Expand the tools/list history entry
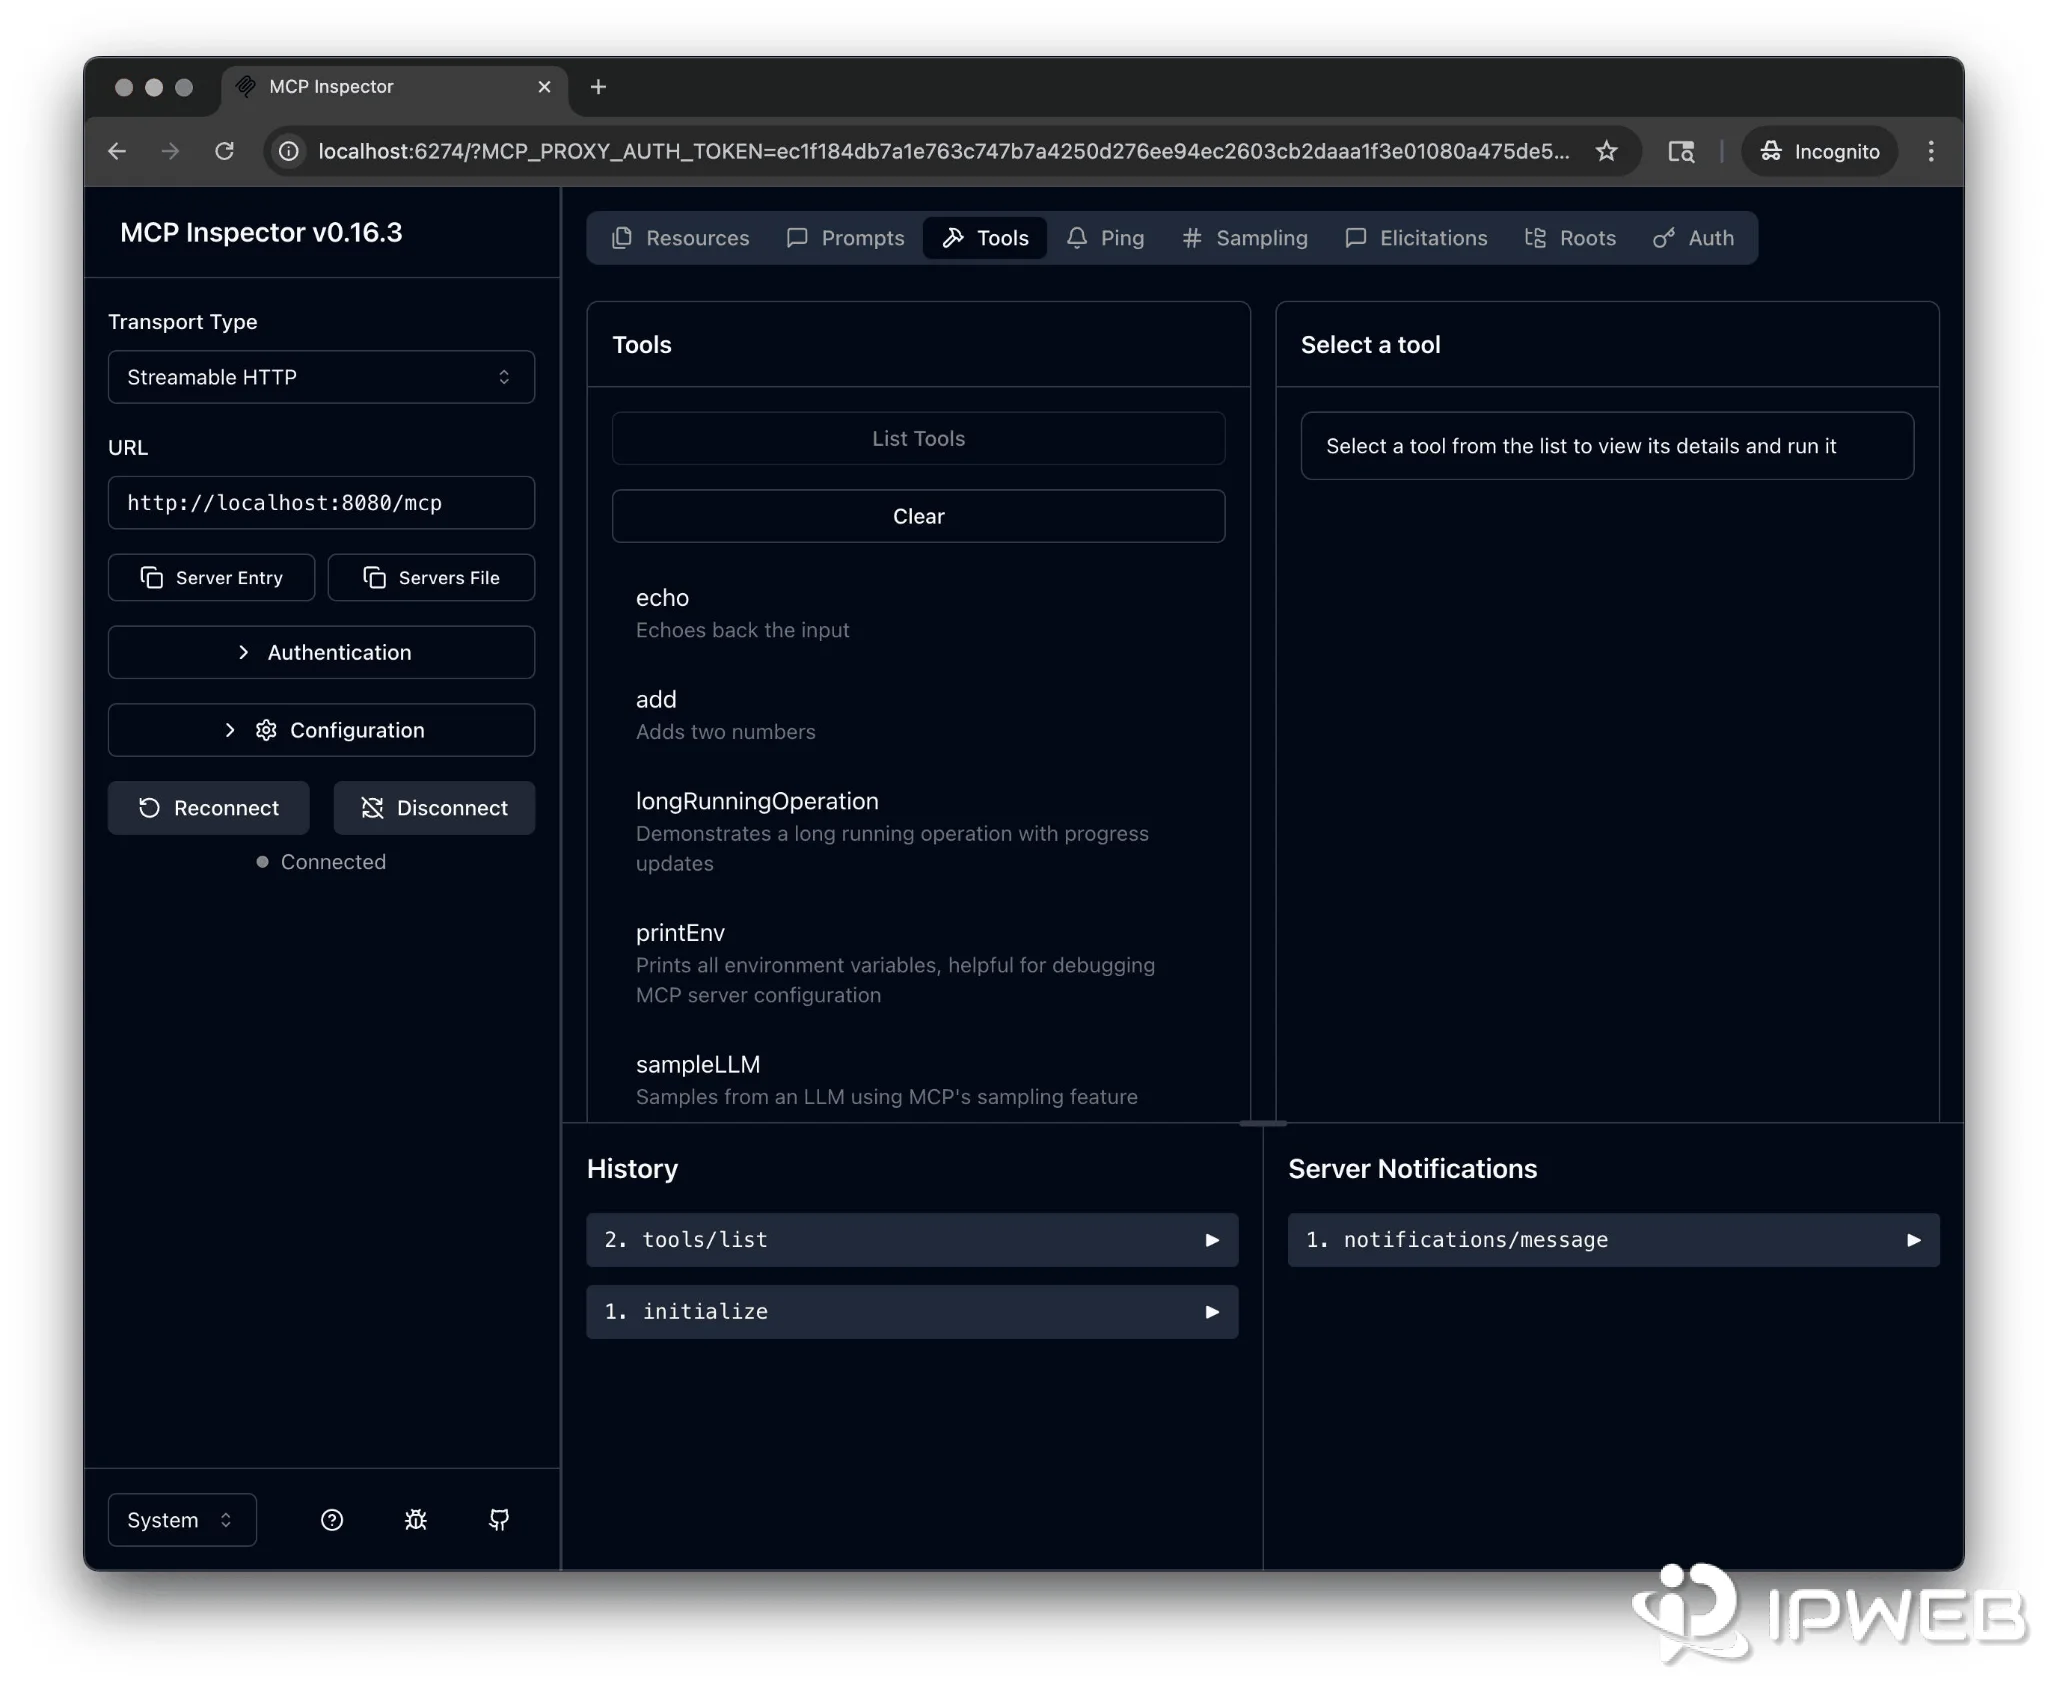 click(x=912, y=1240)
